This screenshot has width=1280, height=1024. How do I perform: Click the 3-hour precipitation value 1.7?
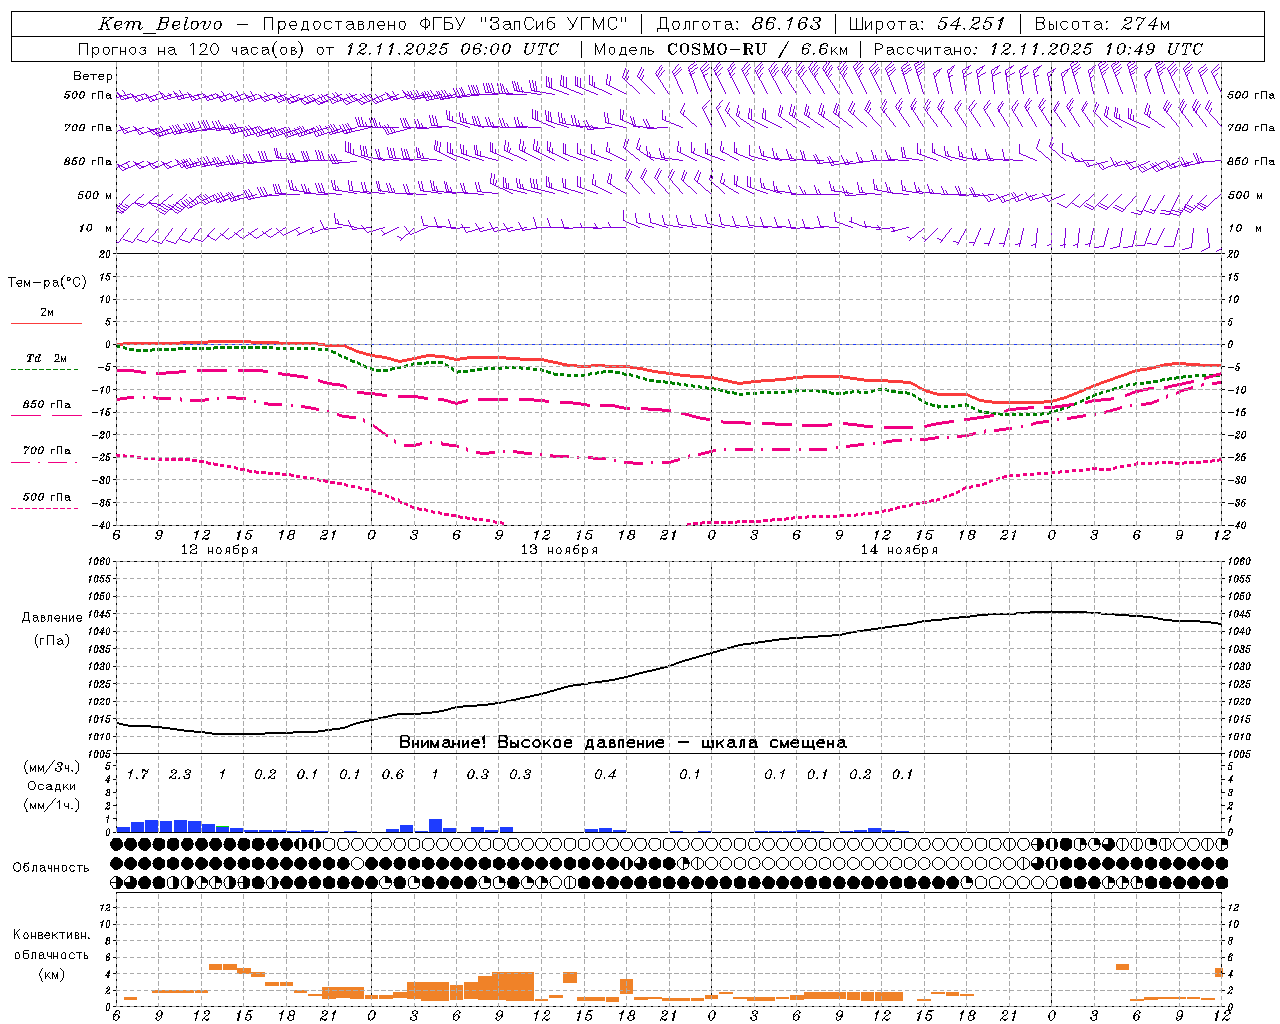pyautogui.click(x=138, y=774)
